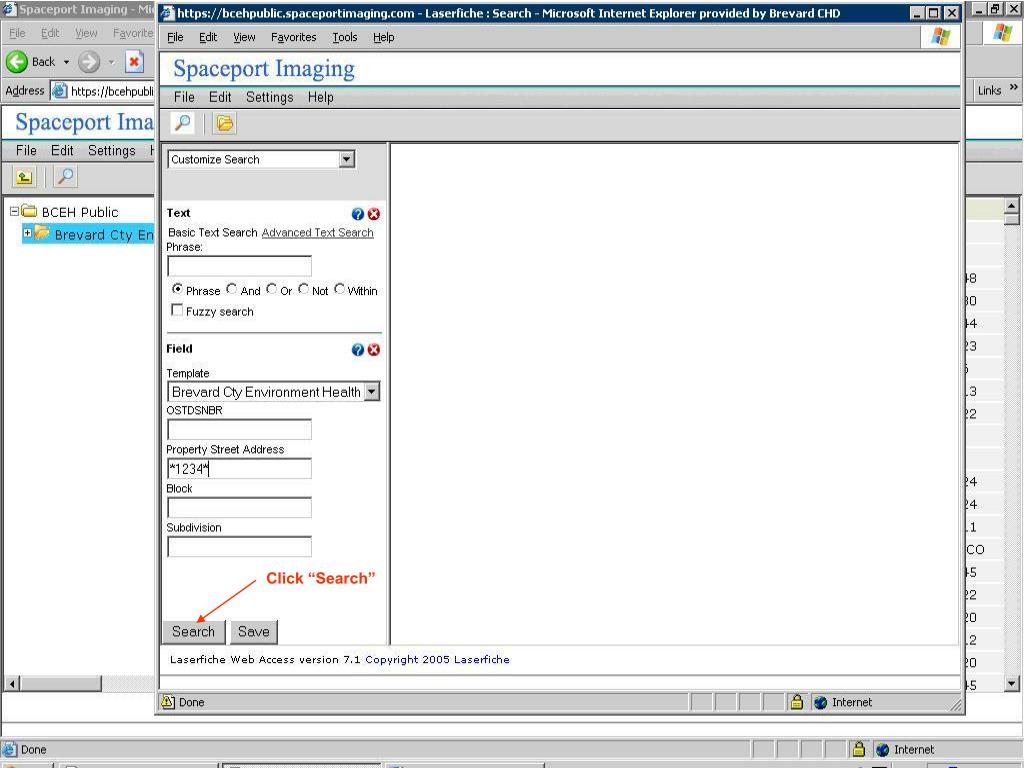1024x768 pixels.
Task: Click the Forward arrow in background browser
Action: (89, 62)
